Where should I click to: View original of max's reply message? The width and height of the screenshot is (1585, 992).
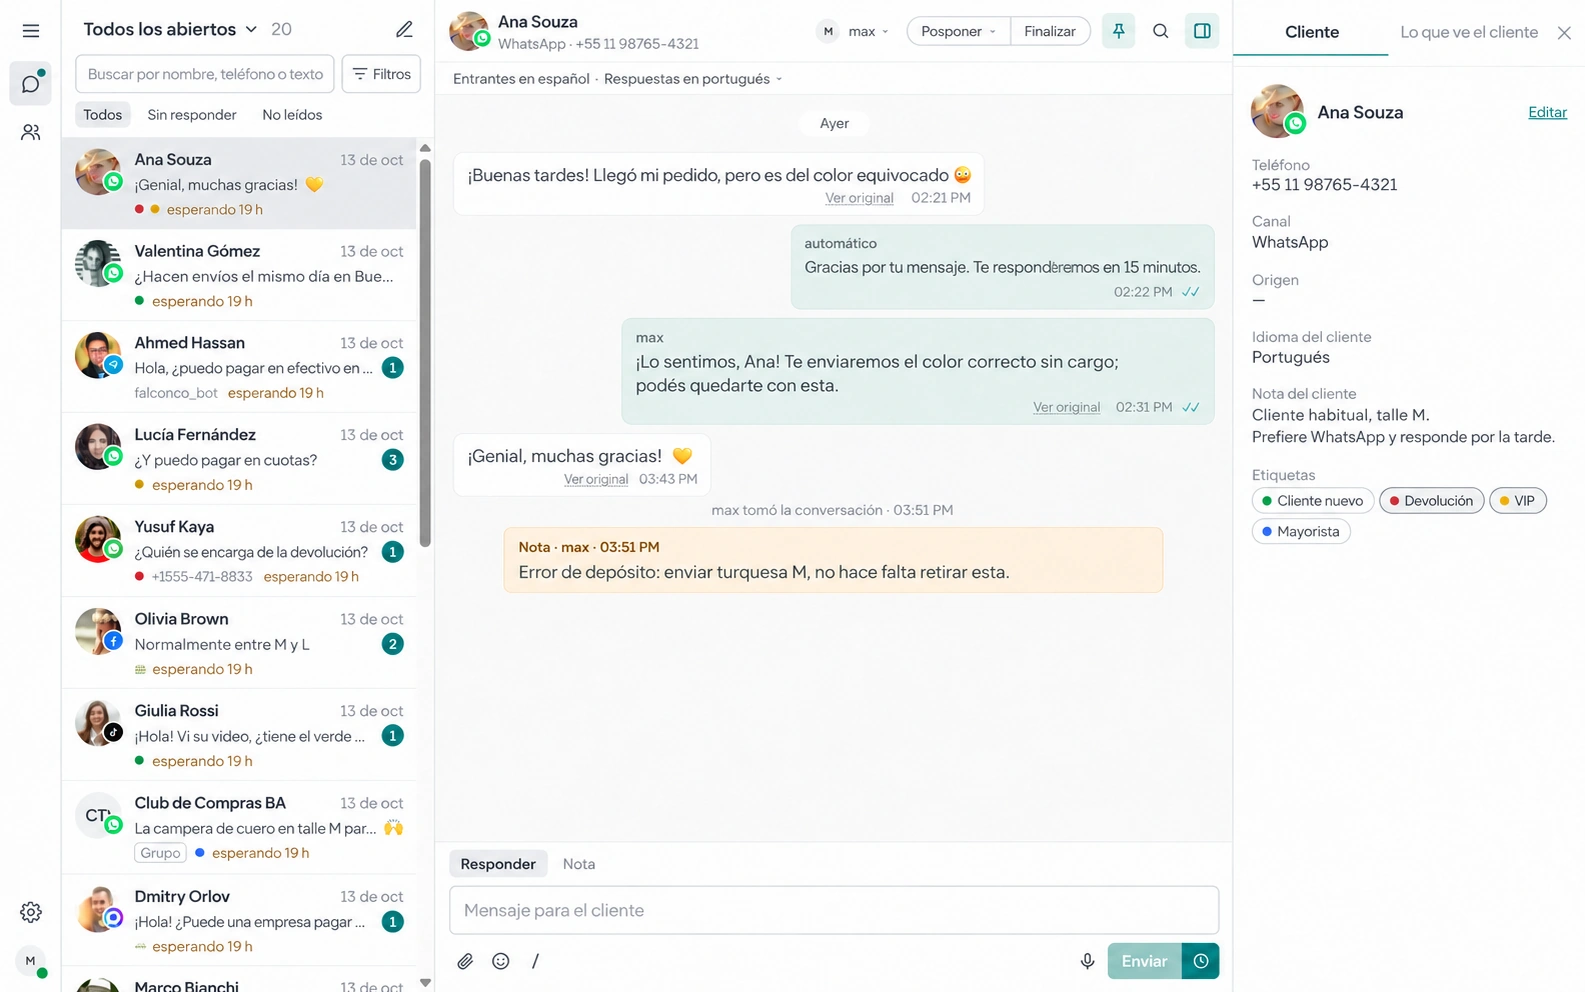coord(1066,407)
